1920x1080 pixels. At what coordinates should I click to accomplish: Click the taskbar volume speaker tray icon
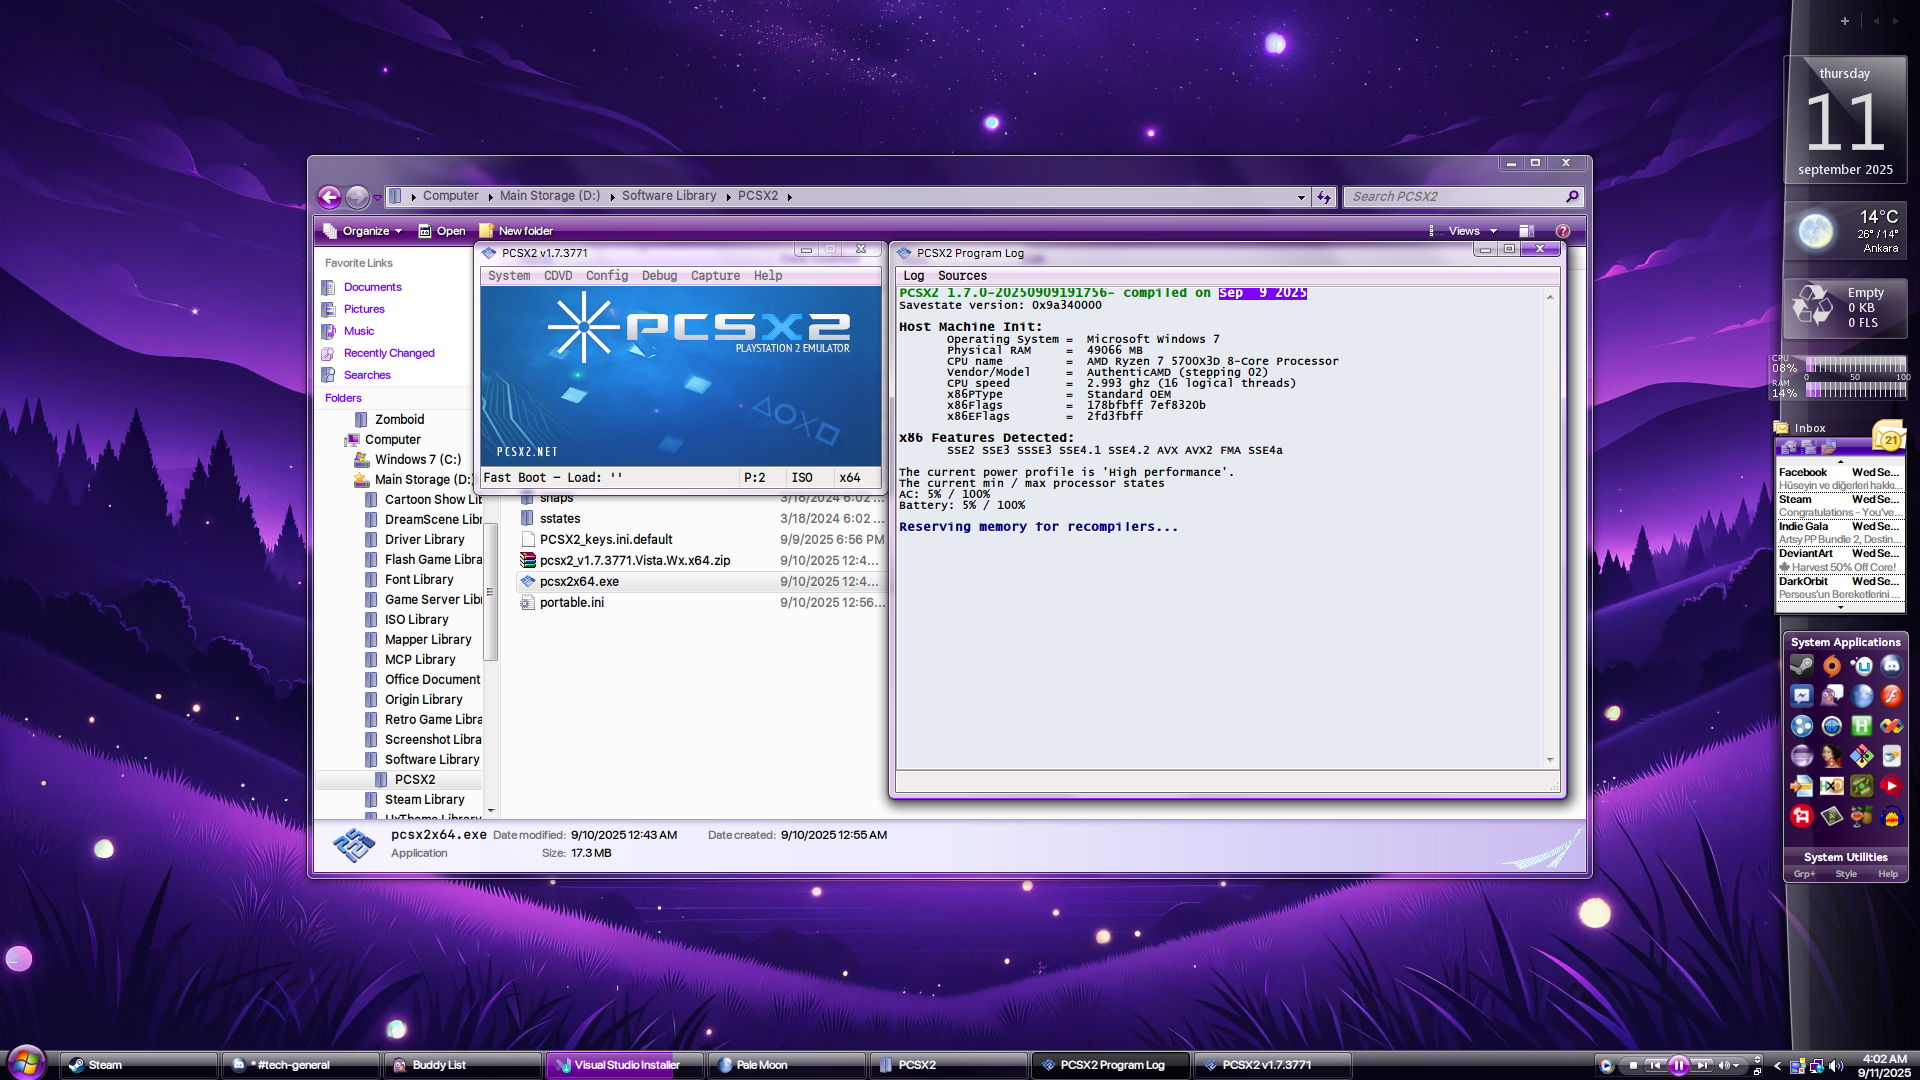(x=1836, y=1066)
